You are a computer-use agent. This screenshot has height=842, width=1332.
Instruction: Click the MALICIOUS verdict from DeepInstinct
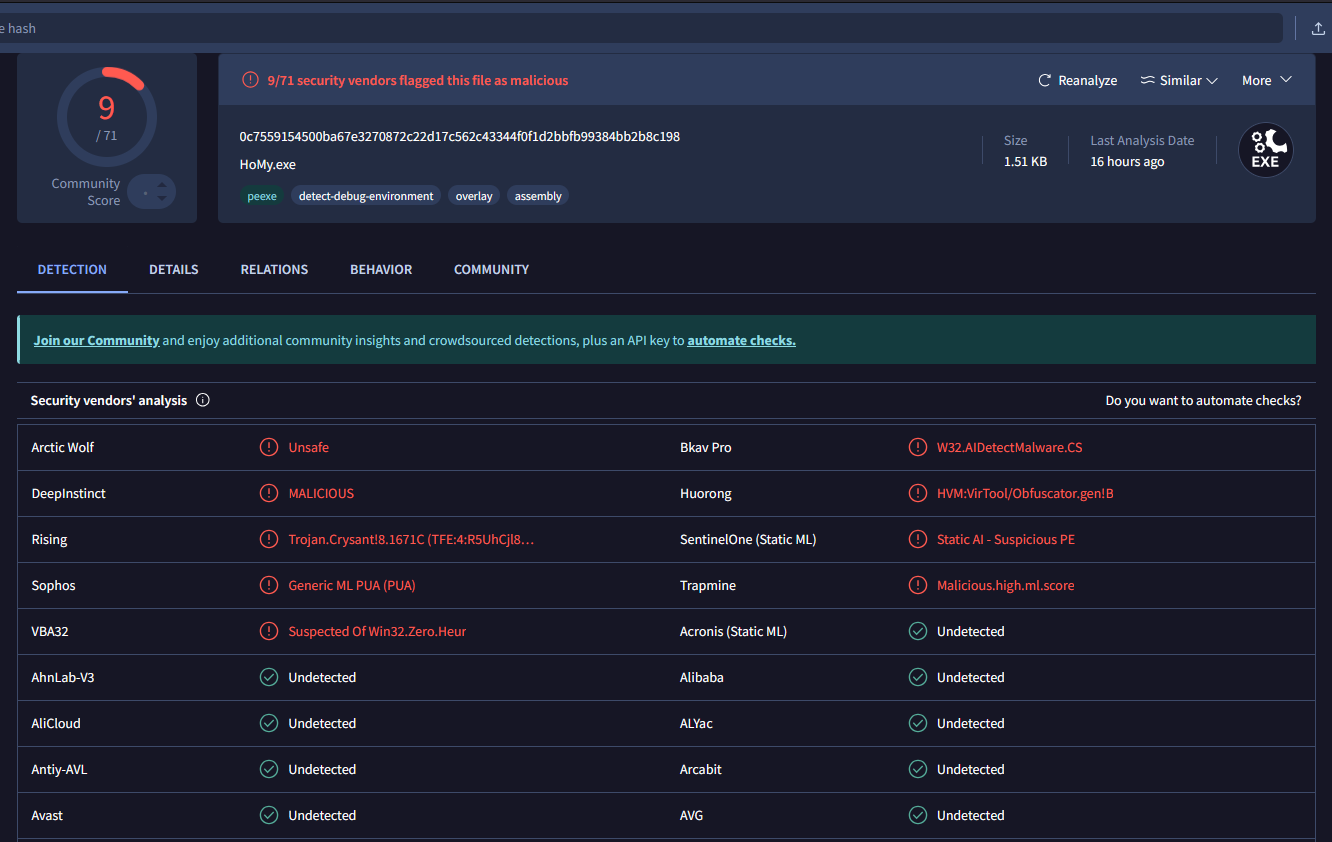(321, 493)
